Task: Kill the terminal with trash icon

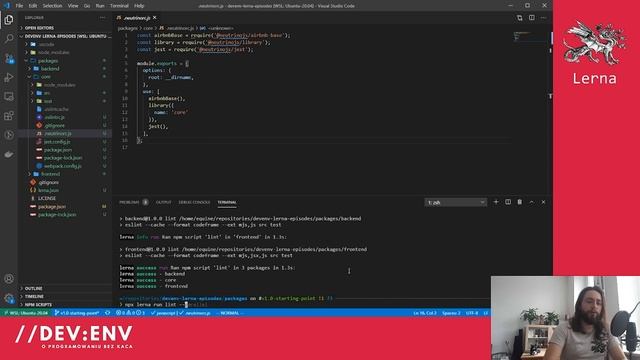Action: (520, 202)
